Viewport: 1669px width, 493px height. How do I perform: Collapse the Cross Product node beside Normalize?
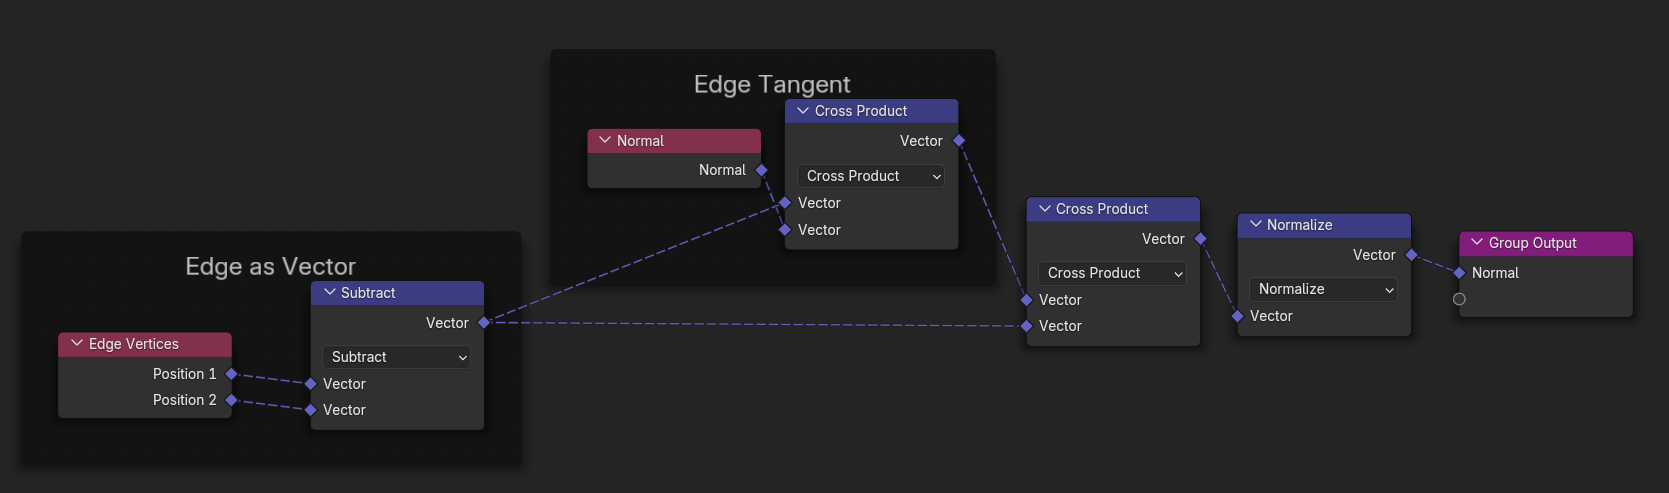(x=1045, y=208)
